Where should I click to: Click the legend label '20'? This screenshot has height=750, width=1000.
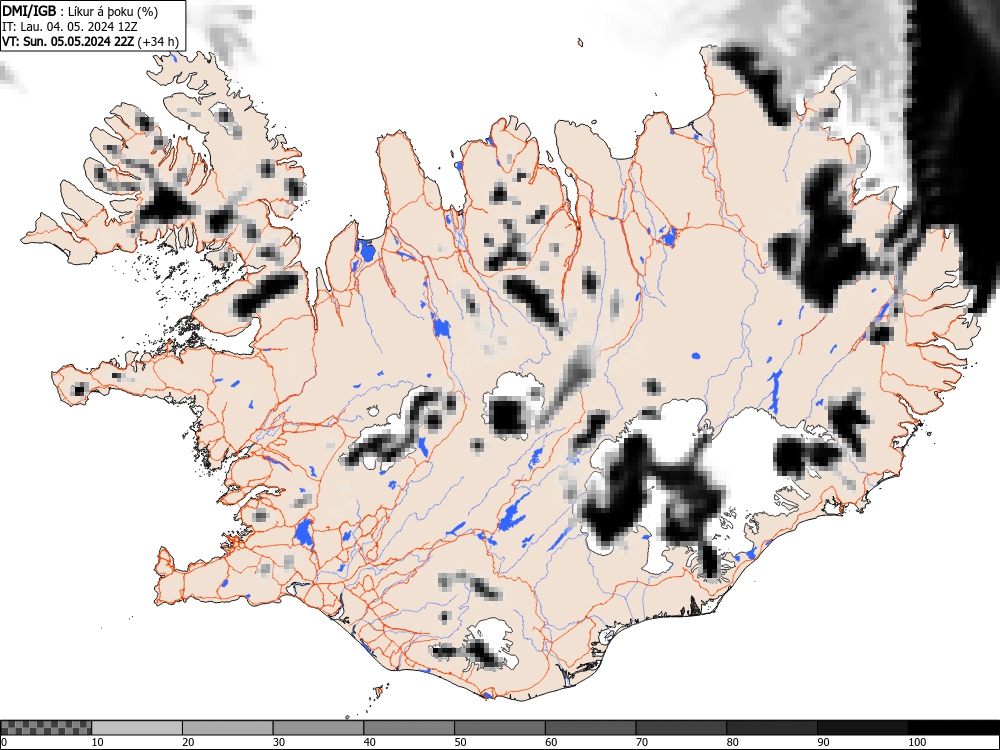coord(188,742)
